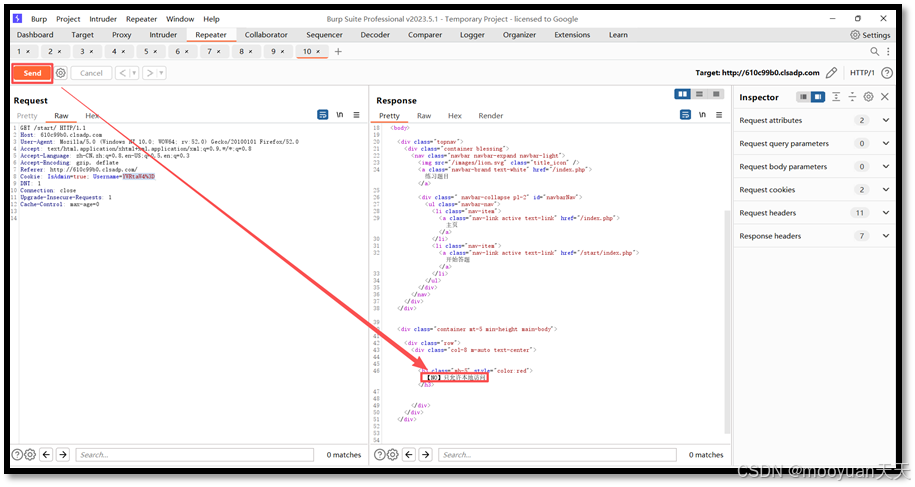Select Repeater tab 5
This screenshot has height=487, width=915.
[x=151, y=51]
